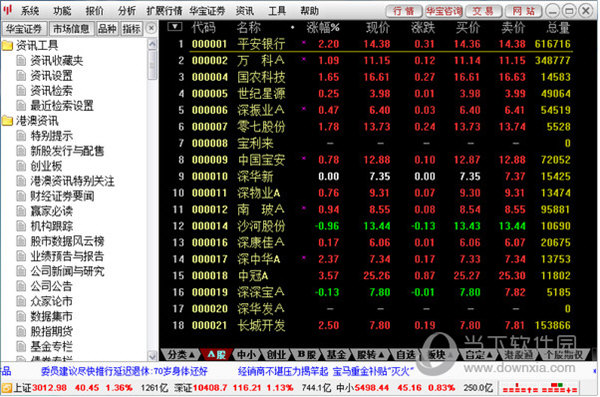
Task: Click the 行情 button at top right
Action: point(404,11)
